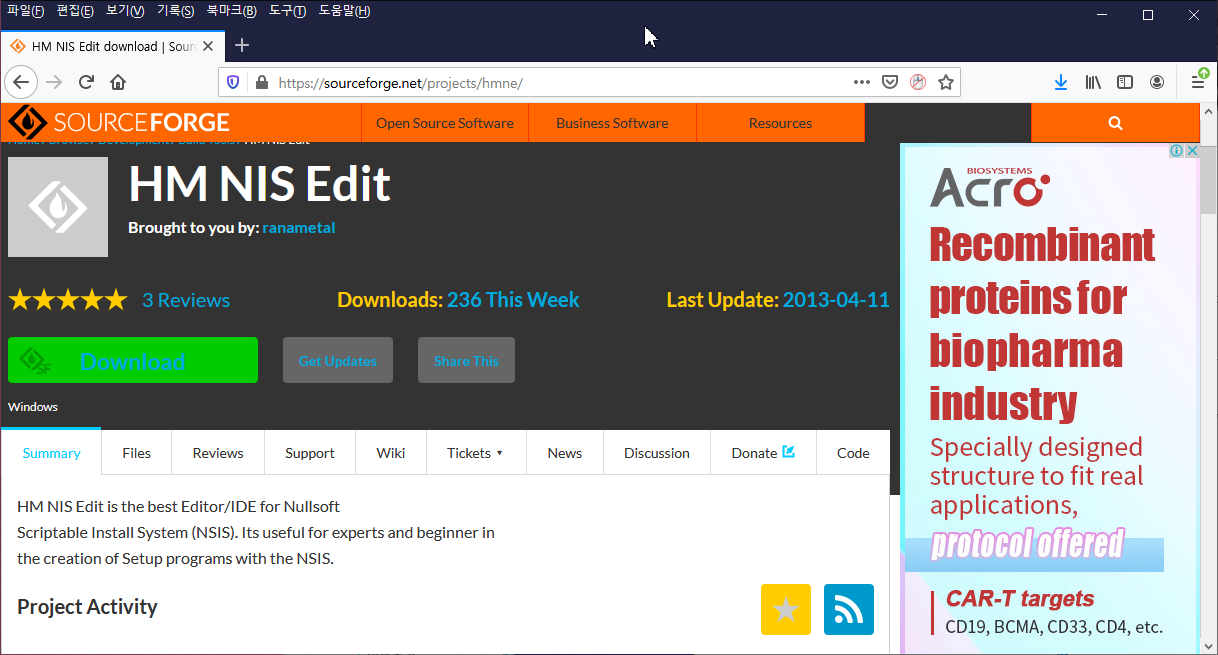This screenshot has height=655, width=1218.
Task: Save page to Pocket icon
Action: point(889,82)
